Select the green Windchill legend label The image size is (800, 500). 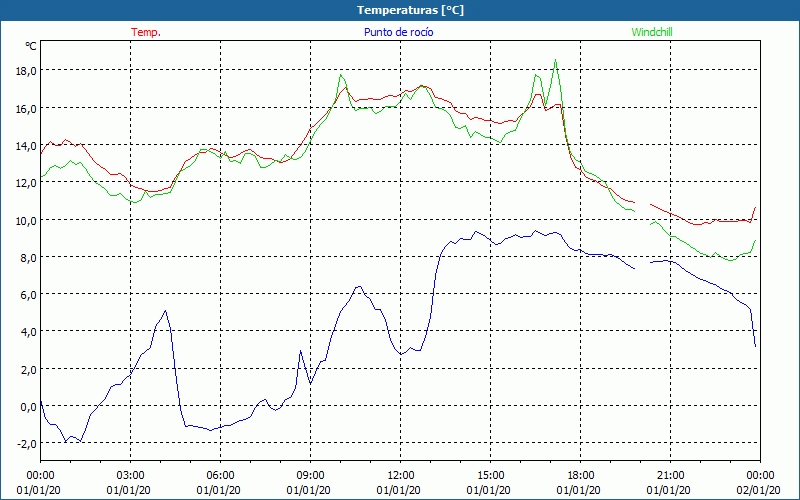[652, 32]
